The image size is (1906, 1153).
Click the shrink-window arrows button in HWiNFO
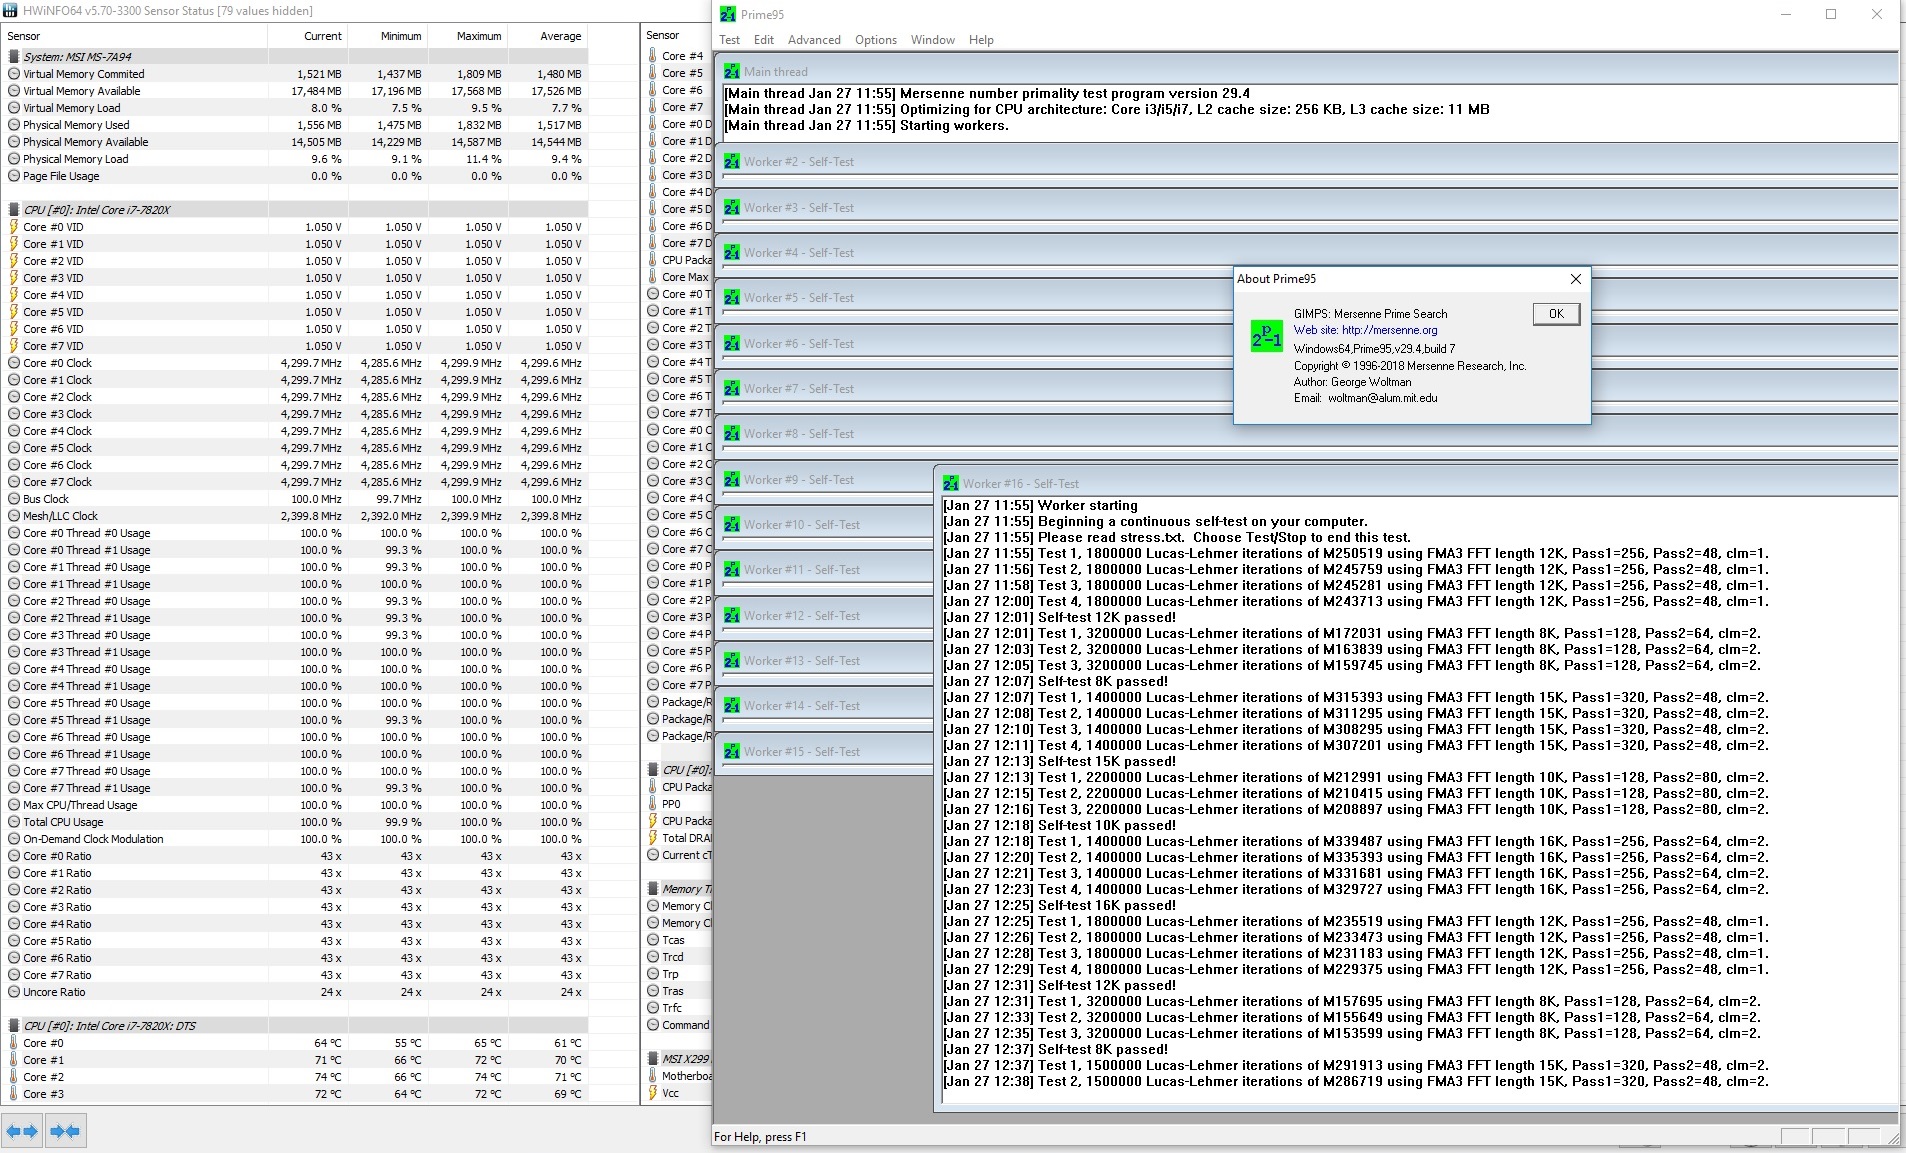pyautogui.click(x=65, y=1131)
